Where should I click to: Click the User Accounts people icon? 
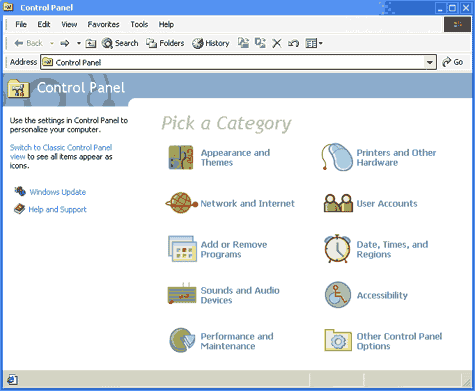pyautogui.click(x=338, y=203)
